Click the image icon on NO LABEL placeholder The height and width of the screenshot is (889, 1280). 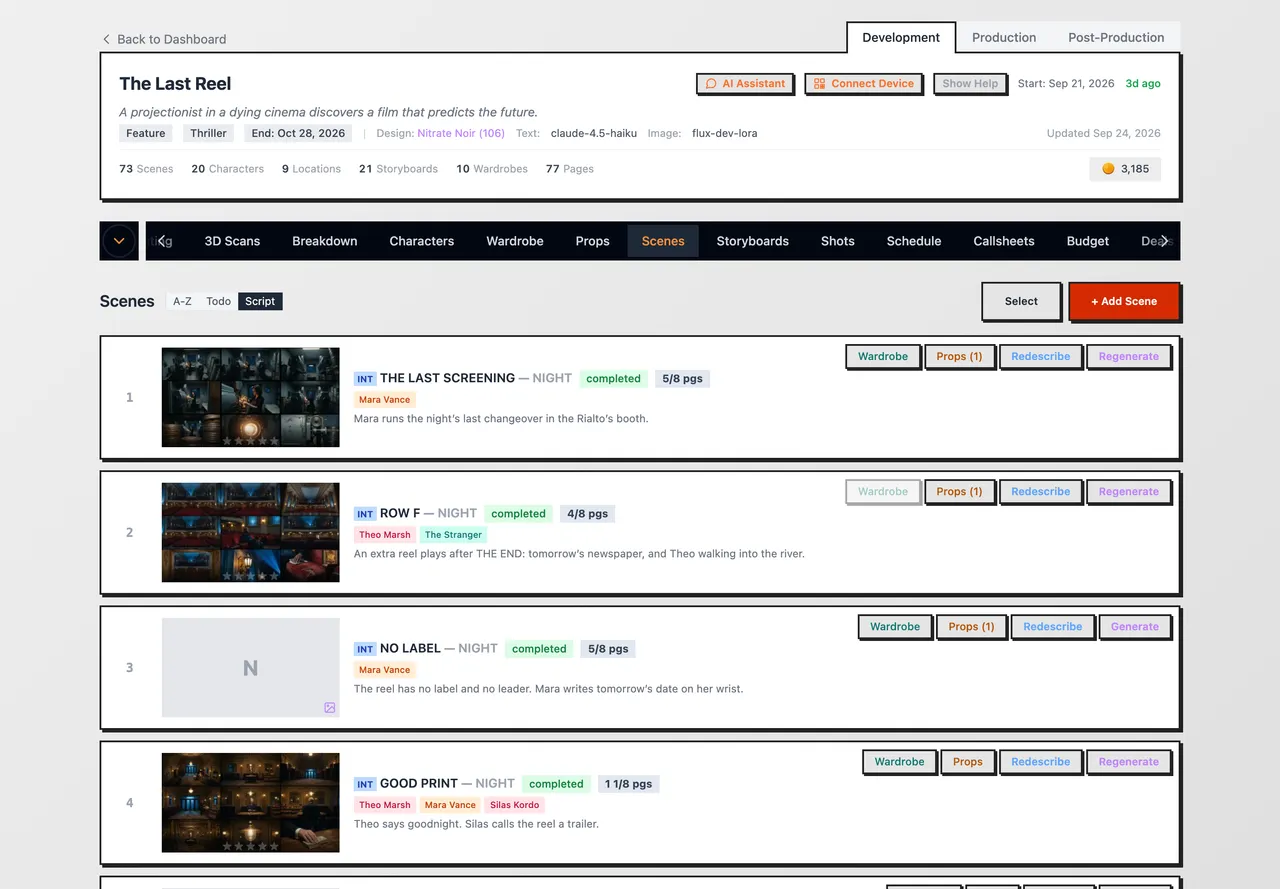[x=330, y=708]
